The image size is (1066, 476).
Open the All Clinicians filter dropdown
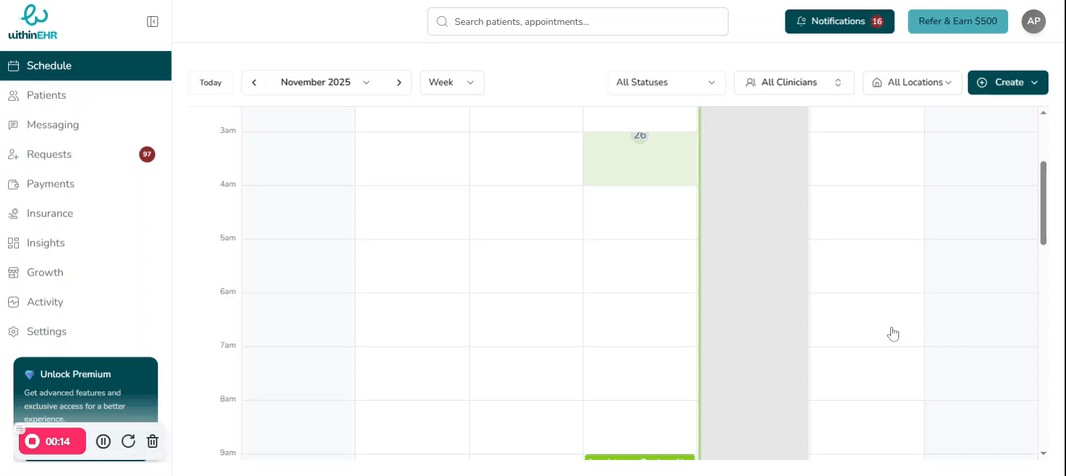pos(794,82)
